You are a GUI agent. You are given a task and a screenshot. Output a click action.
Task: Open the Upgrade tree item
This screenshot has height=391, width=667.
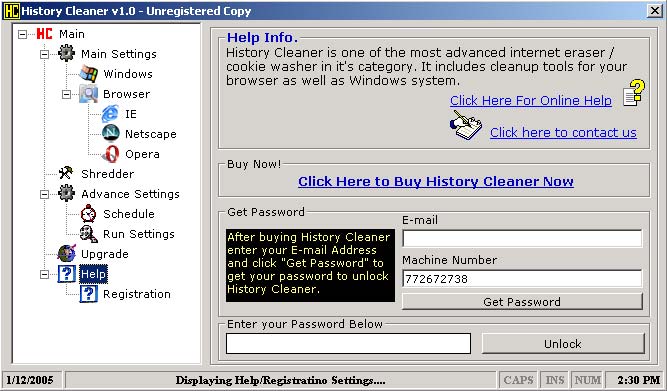point(105,254)
